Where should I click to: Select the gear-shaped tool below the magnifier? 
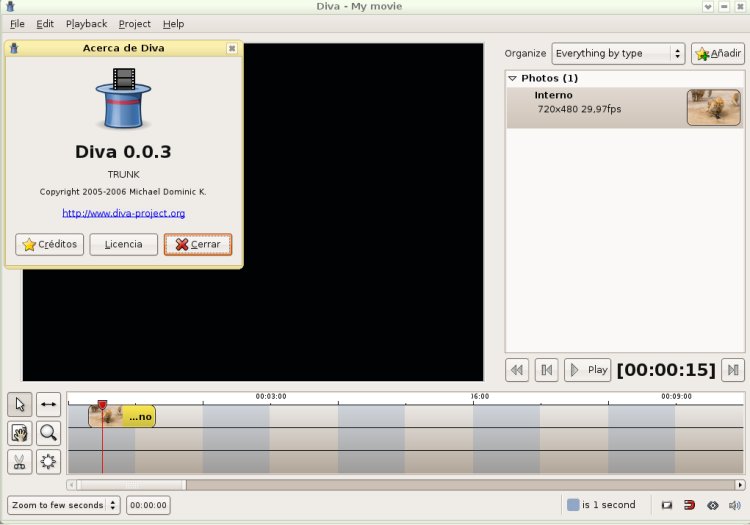[48, 462]
